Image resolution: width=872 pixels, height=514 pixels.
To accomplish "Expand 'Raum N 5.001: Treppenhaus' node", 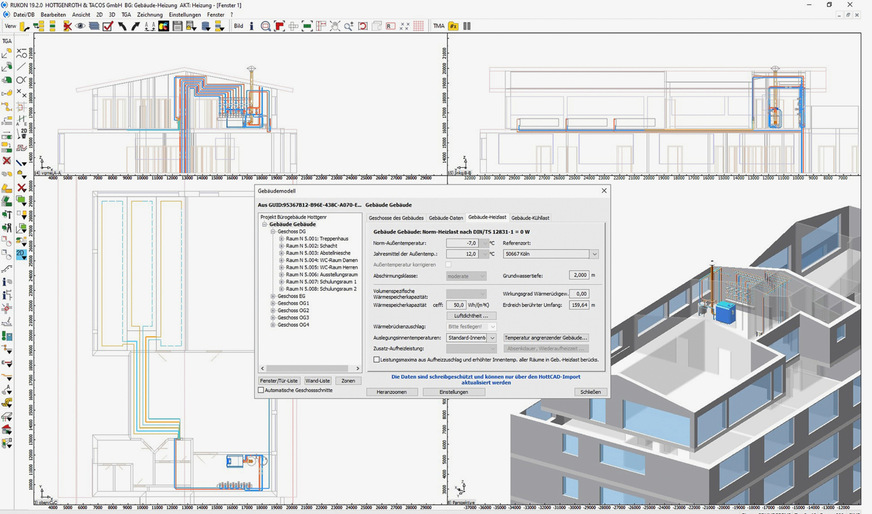I will (281, 239).
